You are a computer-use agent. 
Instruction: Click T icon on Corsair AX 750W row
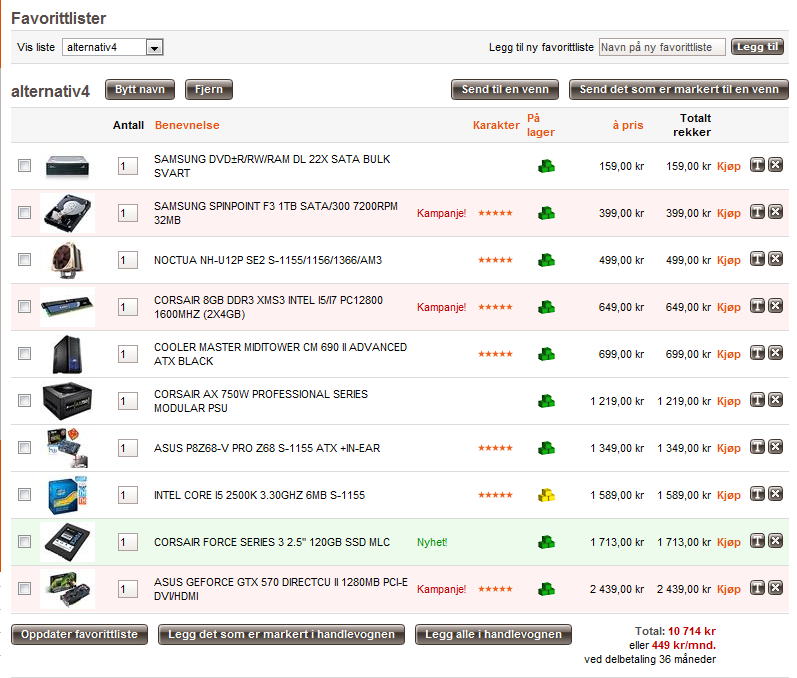[757, 400]
